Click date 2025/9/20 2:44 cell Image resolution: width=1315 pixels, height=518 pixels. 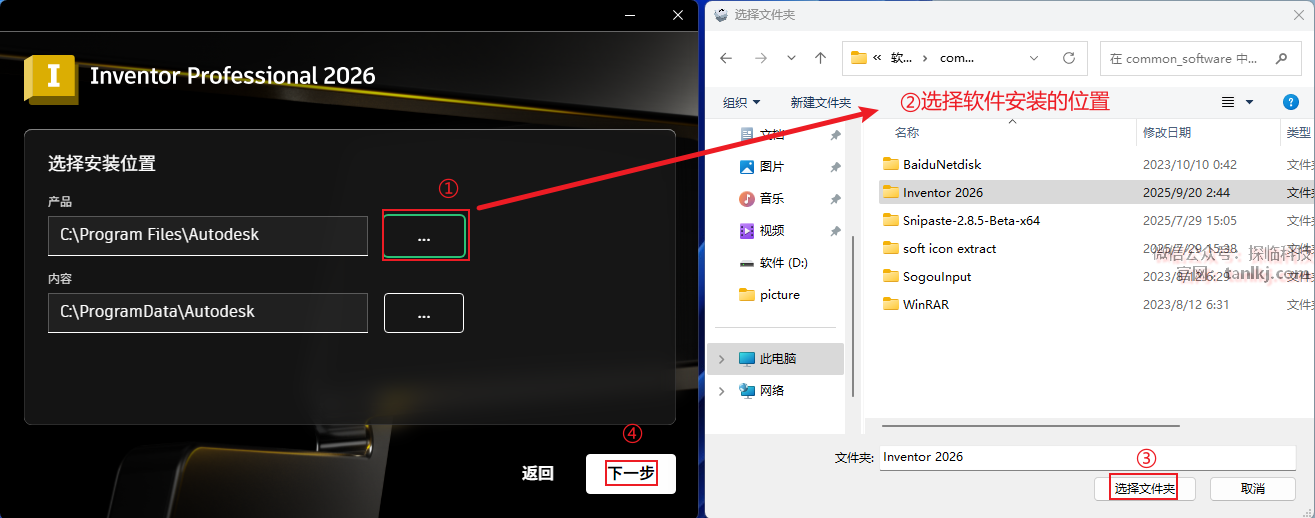[1186, 192]
